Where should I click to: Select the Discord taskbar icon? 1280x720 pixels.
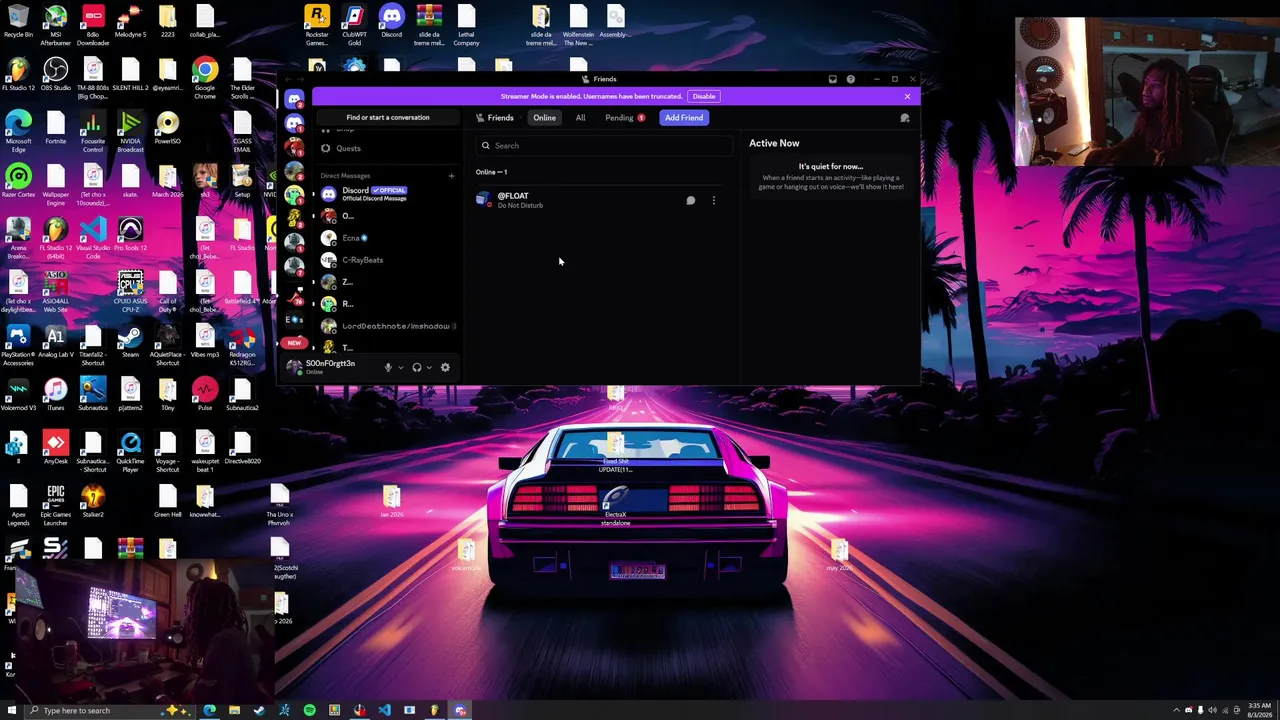[460, 710]
